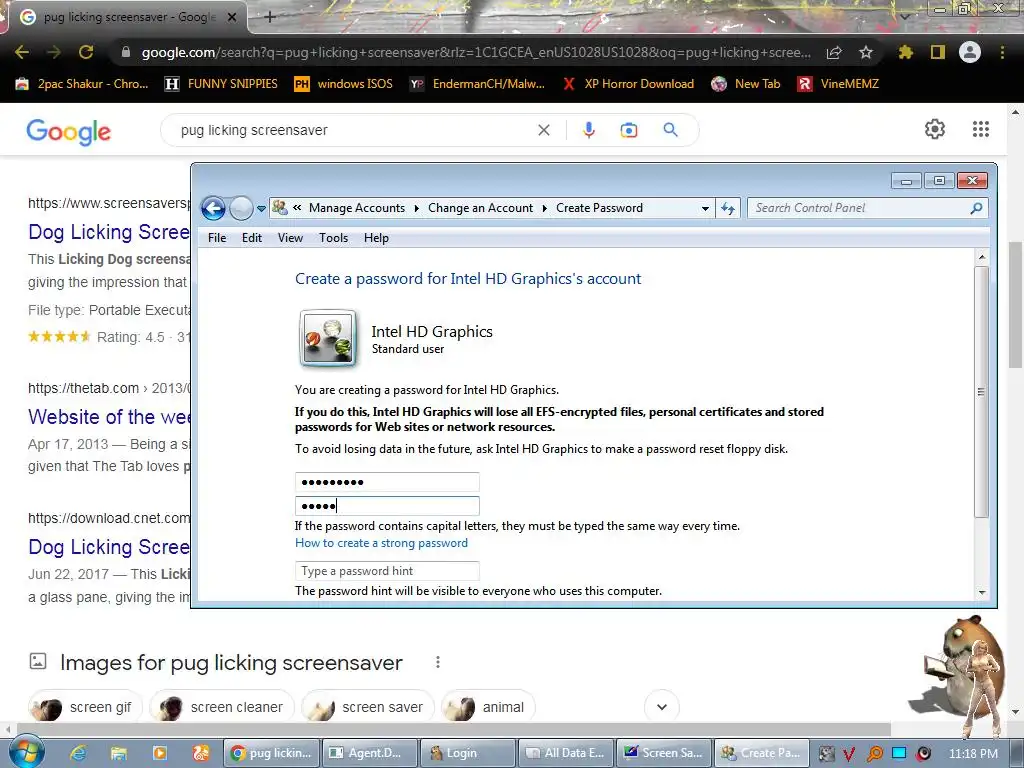The height and width of the screenshot is (768, 1024).
Task: Open recent pages dropdown in Control Panel
Action: point(261,209)
